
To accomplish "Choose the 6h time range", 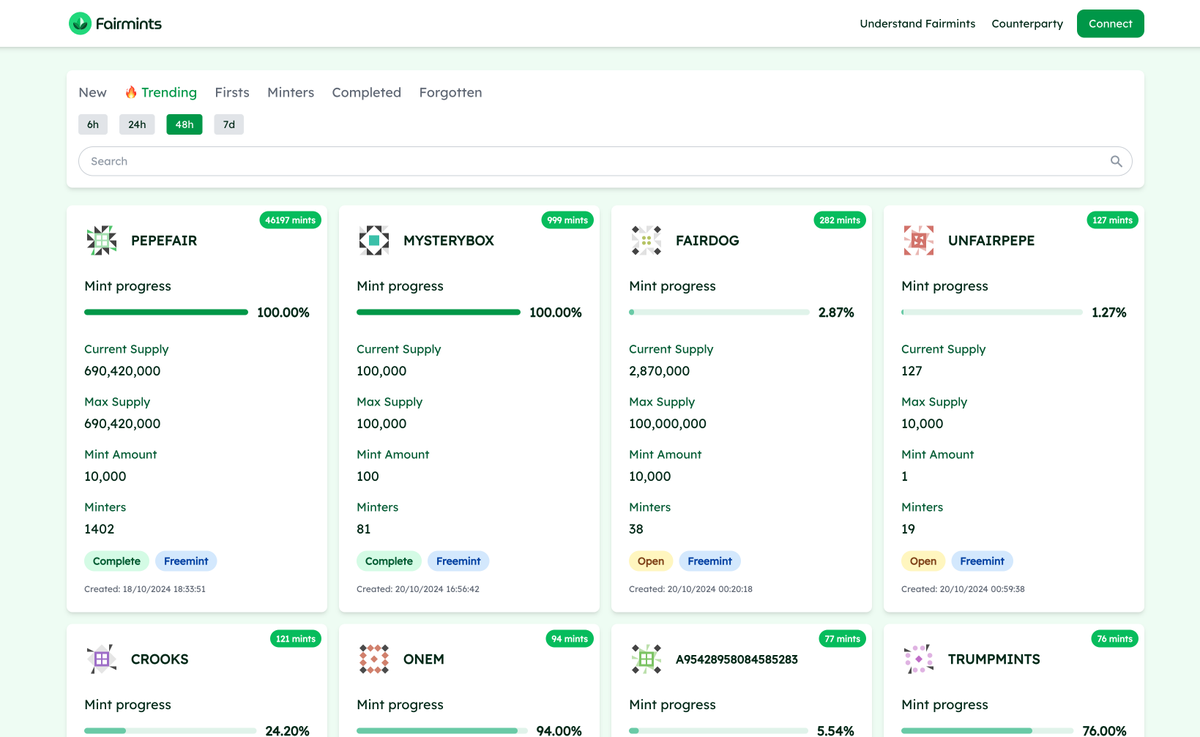I will pyautogui.click(x=93, y=125).
